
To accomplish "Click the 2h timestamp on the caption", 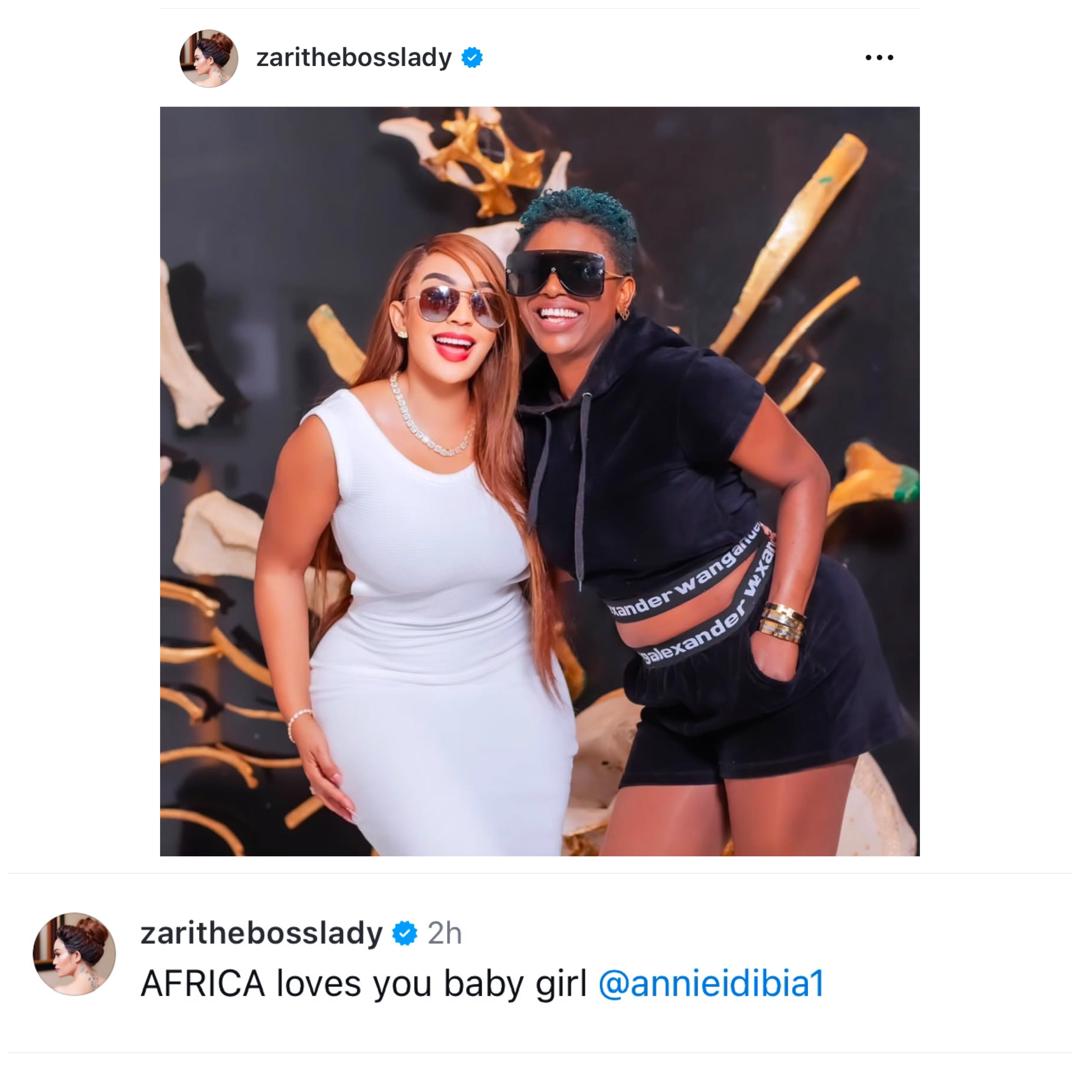I will (444, 934).
